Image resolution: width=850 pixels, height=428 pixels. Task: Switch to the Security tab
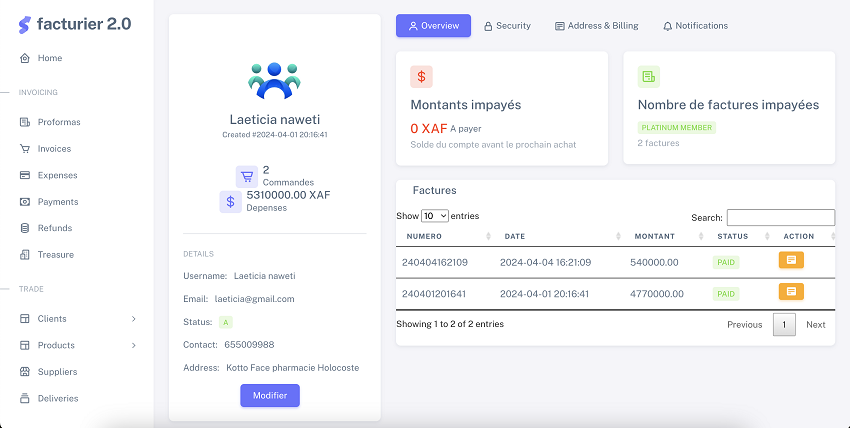507,26
